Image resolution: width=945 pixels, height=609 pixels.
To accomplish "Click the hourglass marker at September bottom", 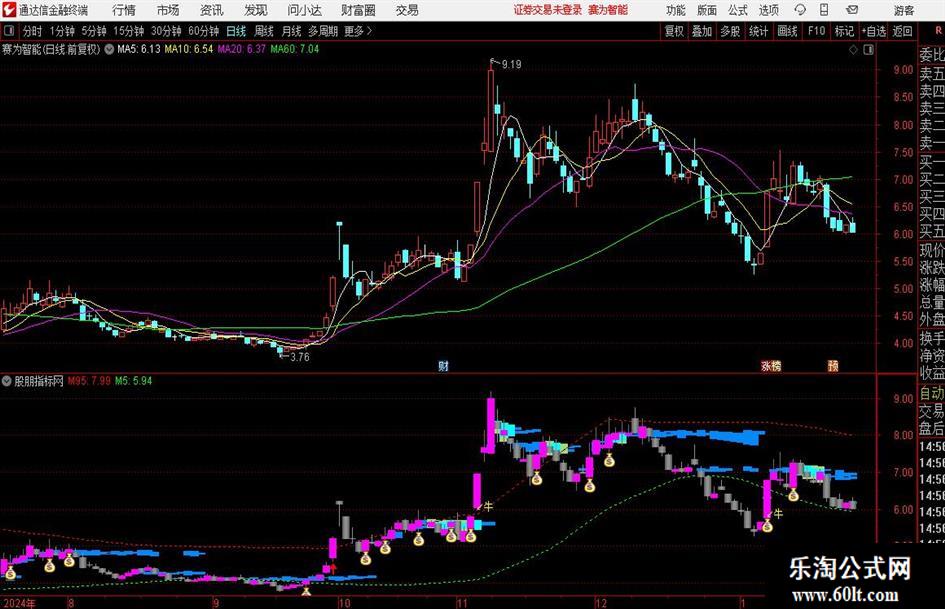I will coord(306,592).
